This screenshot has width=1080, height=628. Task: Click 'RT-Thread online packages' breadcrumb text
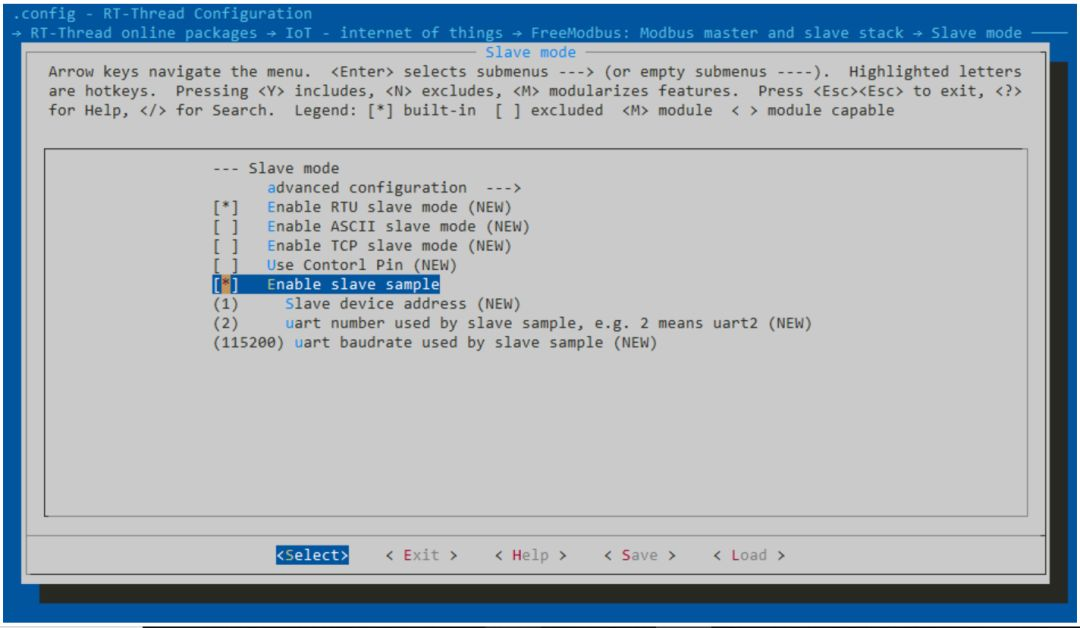(x=143, y=33)
